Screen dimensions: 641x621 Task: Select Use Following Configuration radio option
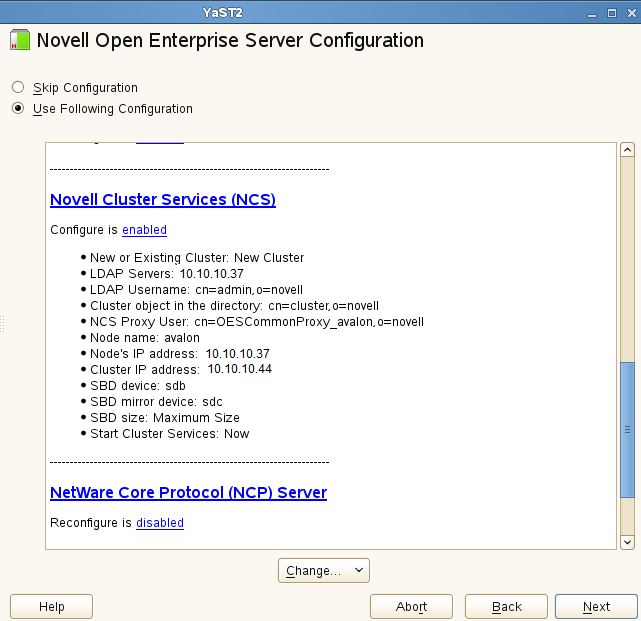click(x=18, y=108)
